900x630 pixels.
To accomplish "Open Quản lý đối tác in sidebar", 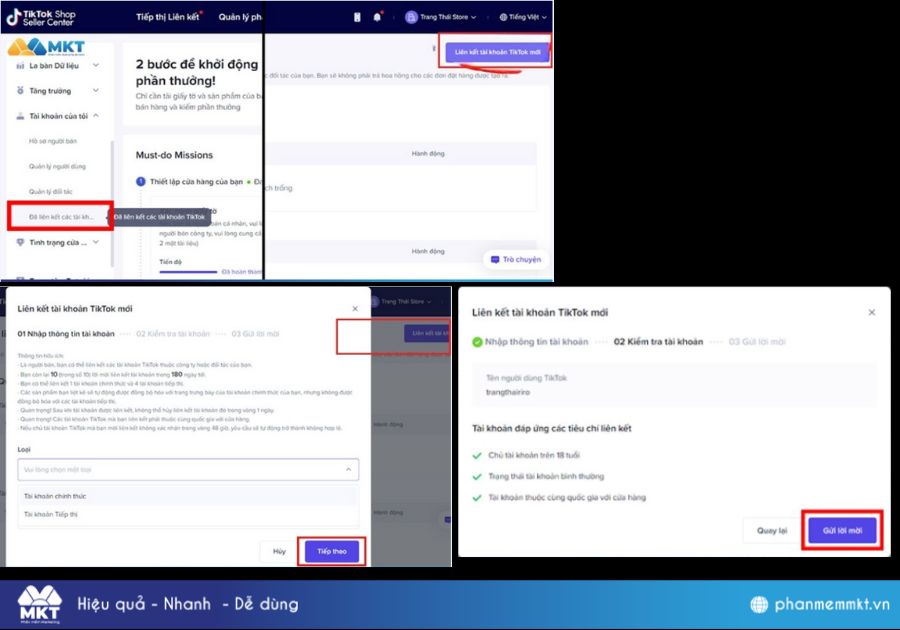I will [x=51, y=192].
